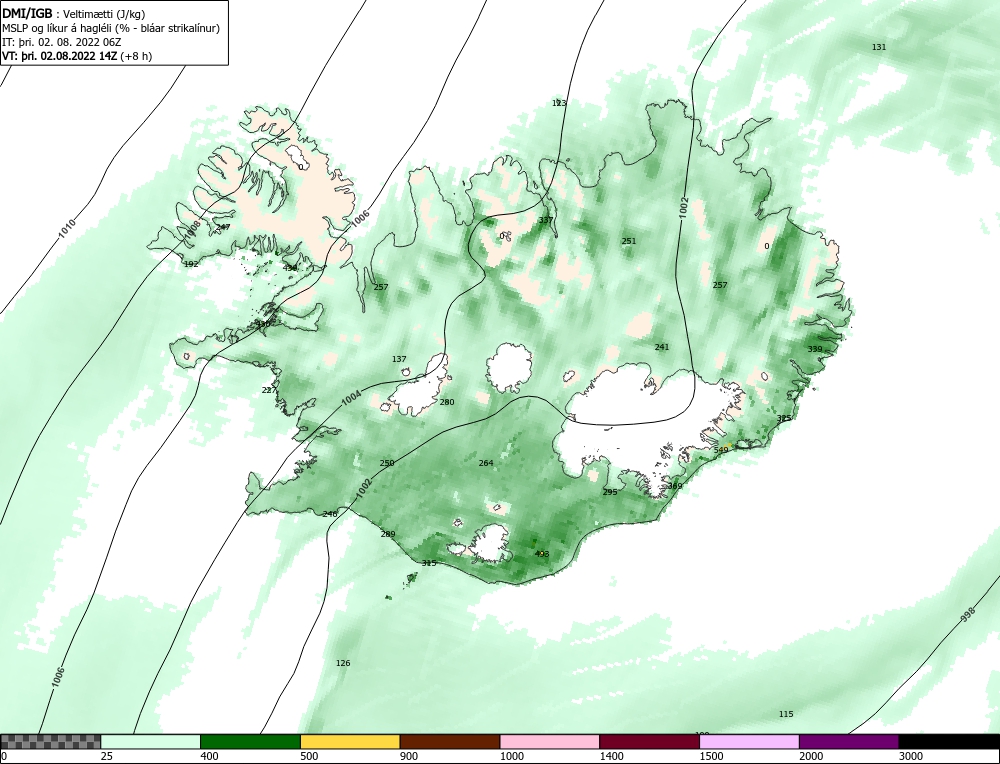Click the map value '251'
1000x764 pixels.
[x=629, y=241]
